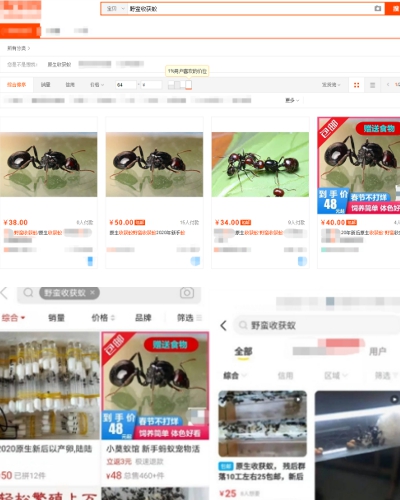Open the 筛选 filter button in mobile panel
Viewport: 400px width, 500px height.
point(189,318)
